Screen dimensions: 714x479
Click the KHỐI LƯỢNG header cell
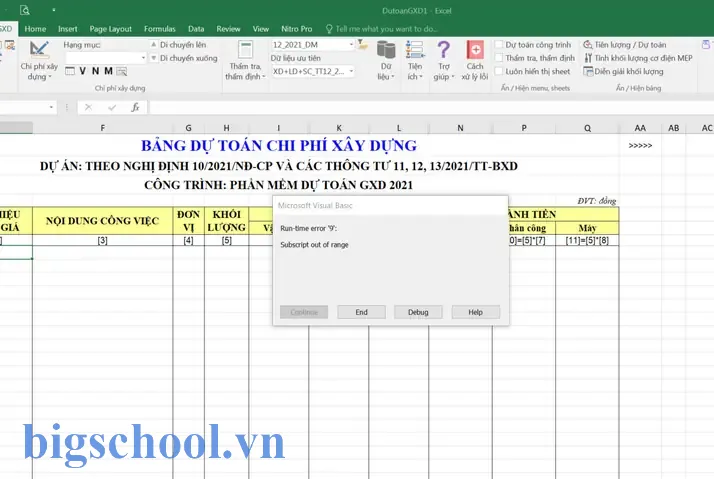226,221
